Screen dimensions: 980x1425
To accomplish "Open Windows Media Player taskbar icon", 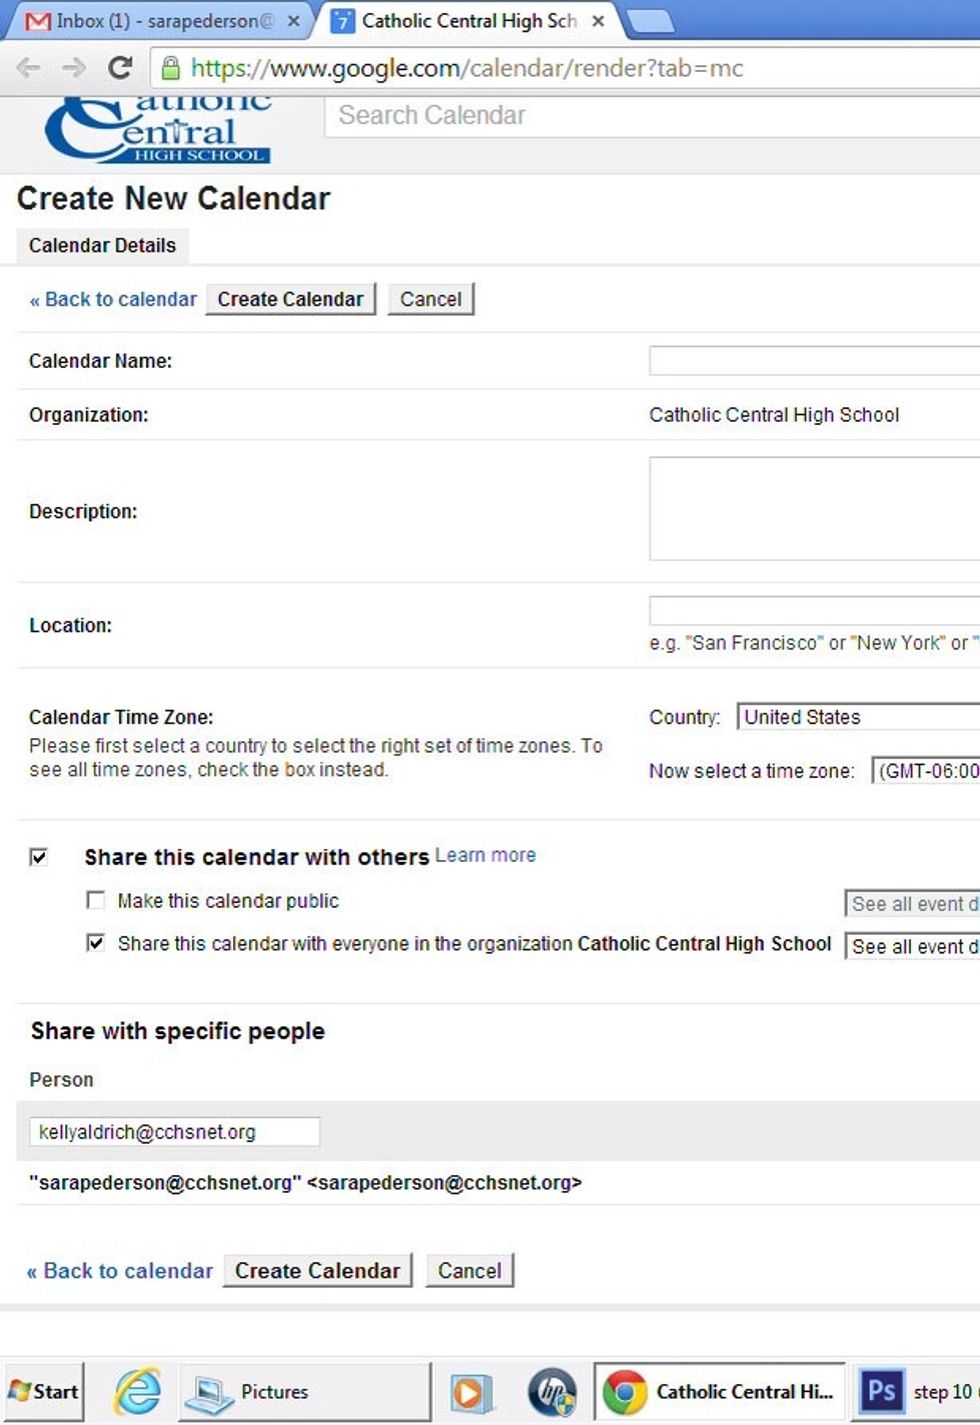I will click(x=469, y=1391).
